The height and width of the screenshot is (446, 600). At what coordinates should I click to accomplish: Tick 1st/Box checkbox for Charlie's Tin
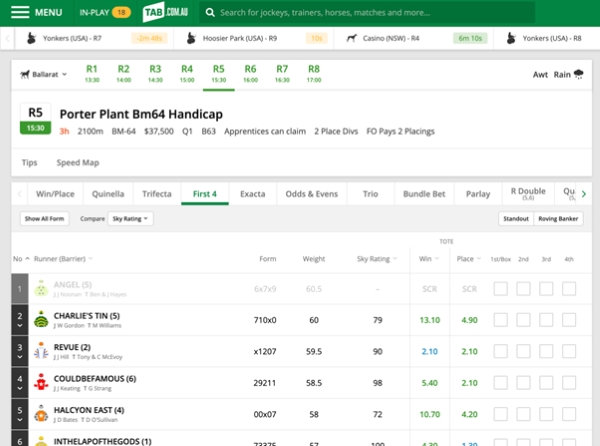(501, 320)
